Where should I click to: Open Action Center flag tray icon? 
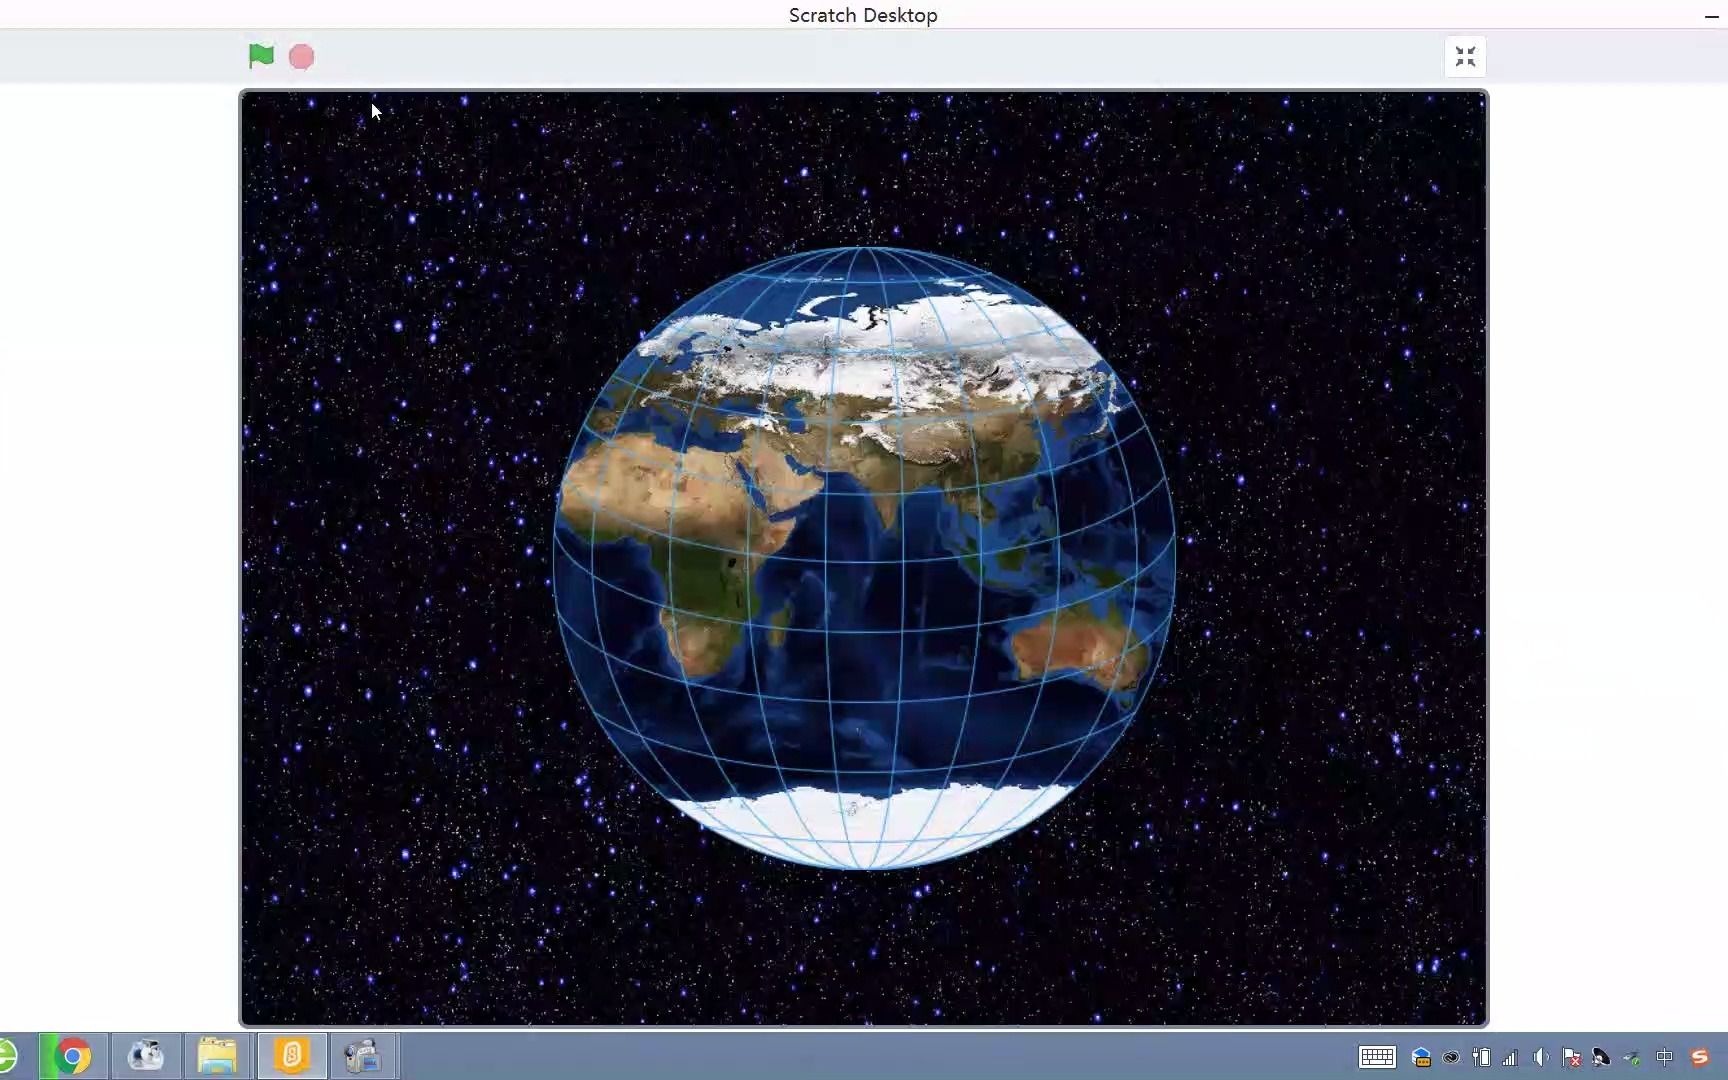click(x=1571, y=1057)
